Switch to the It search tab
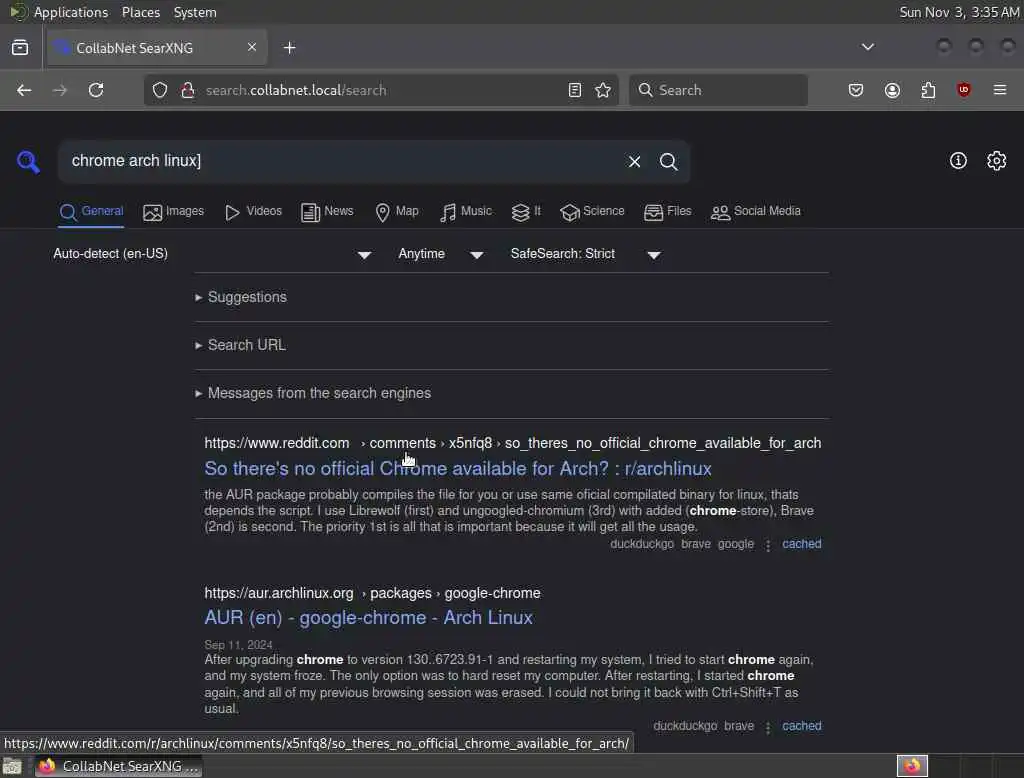The image size is (1024, 778). tap(526, 212)
